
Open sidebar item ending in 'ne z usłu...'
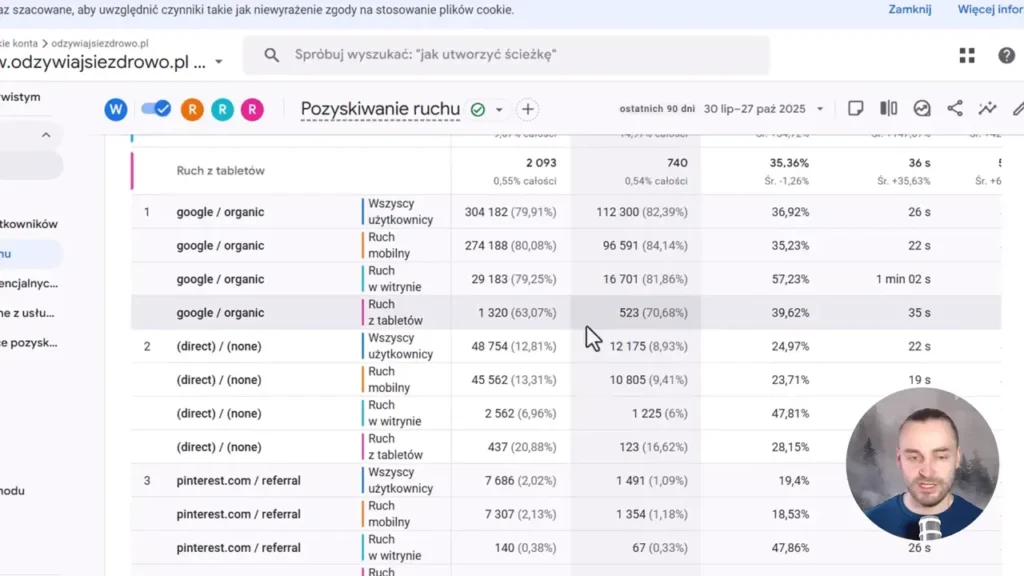27,313
